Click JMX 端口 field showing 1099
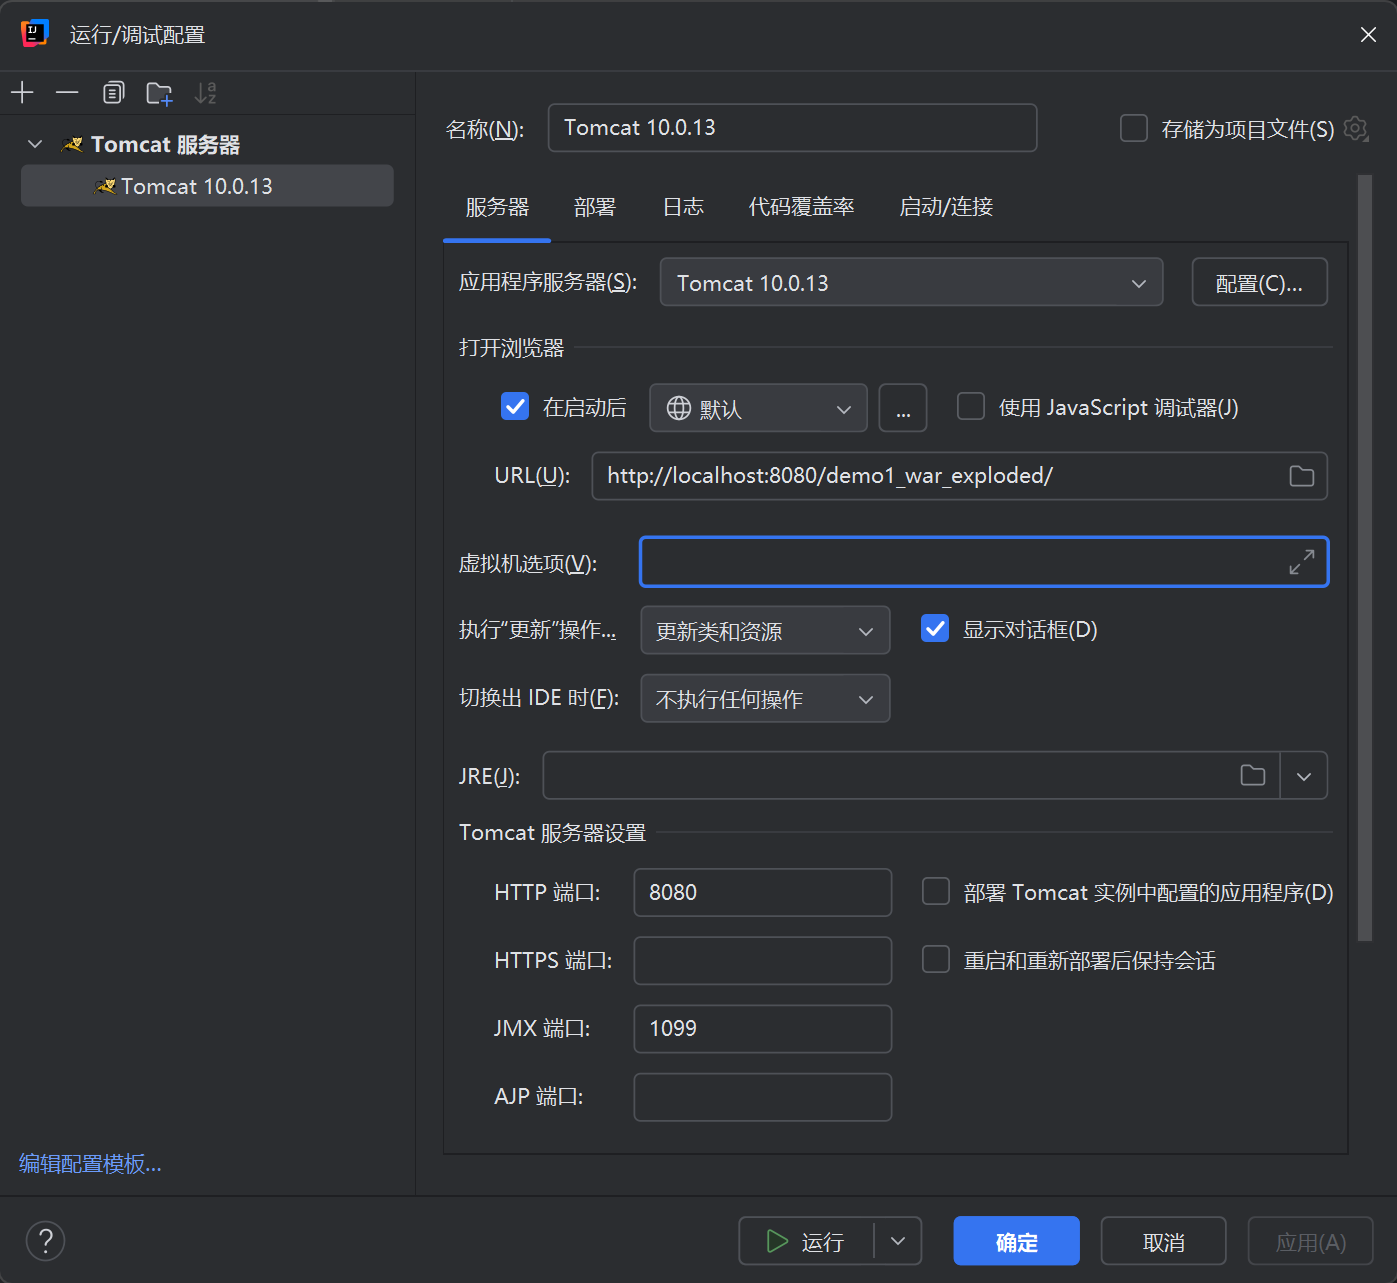Viewport: 1397px width, 1283px height. coord(763,1028)
